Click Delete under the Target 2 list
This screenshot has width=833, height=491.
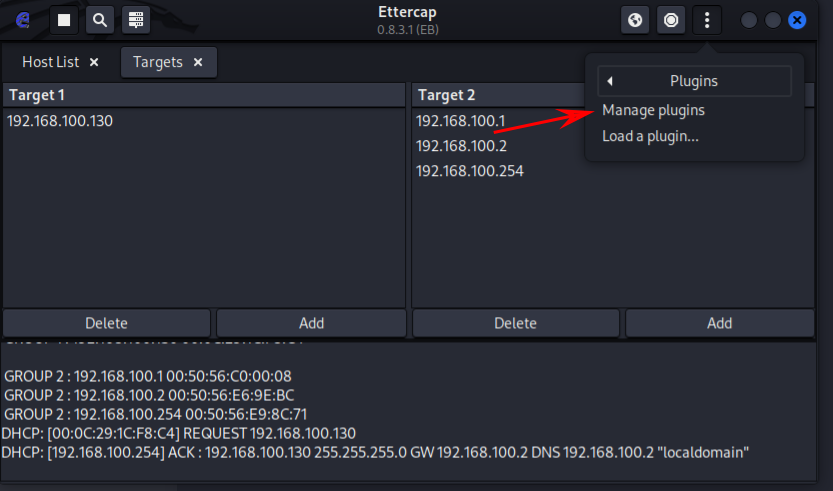515,323
